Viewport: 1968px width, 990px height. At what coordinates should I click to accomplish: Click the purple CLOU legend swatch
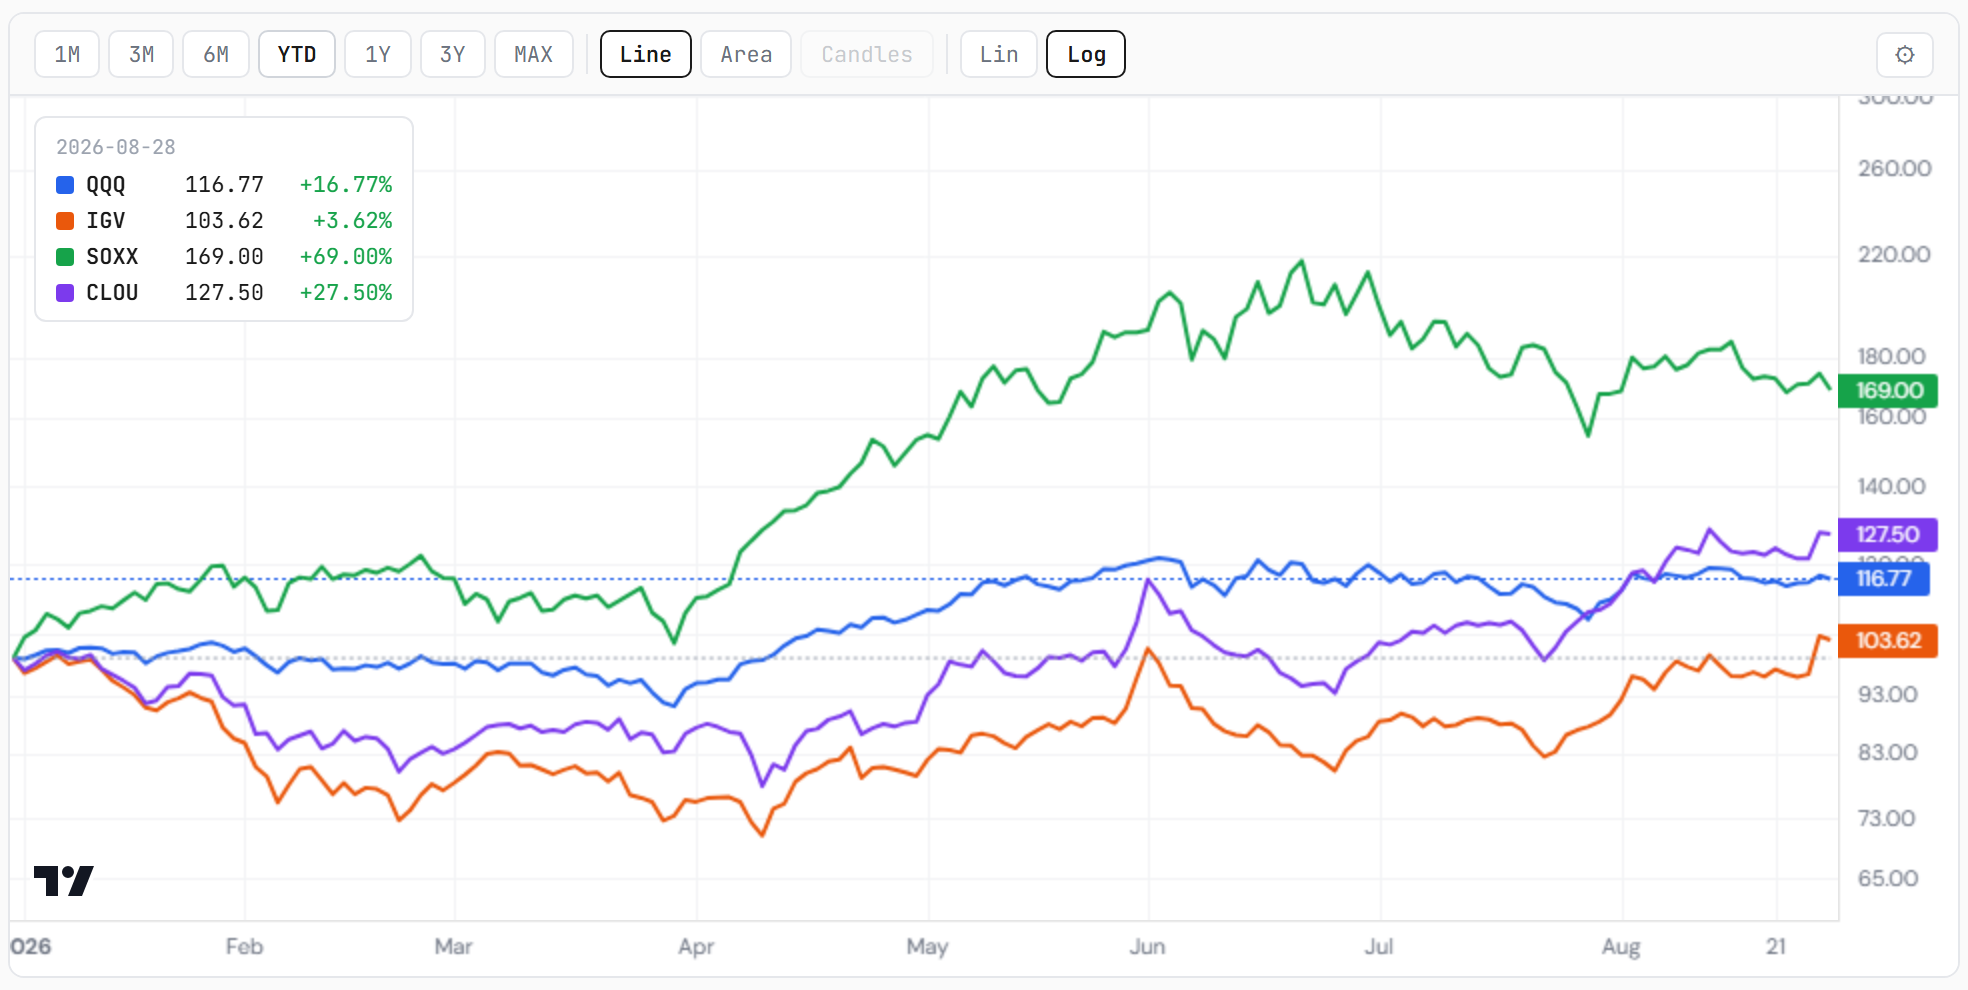(x=65, y=293)
